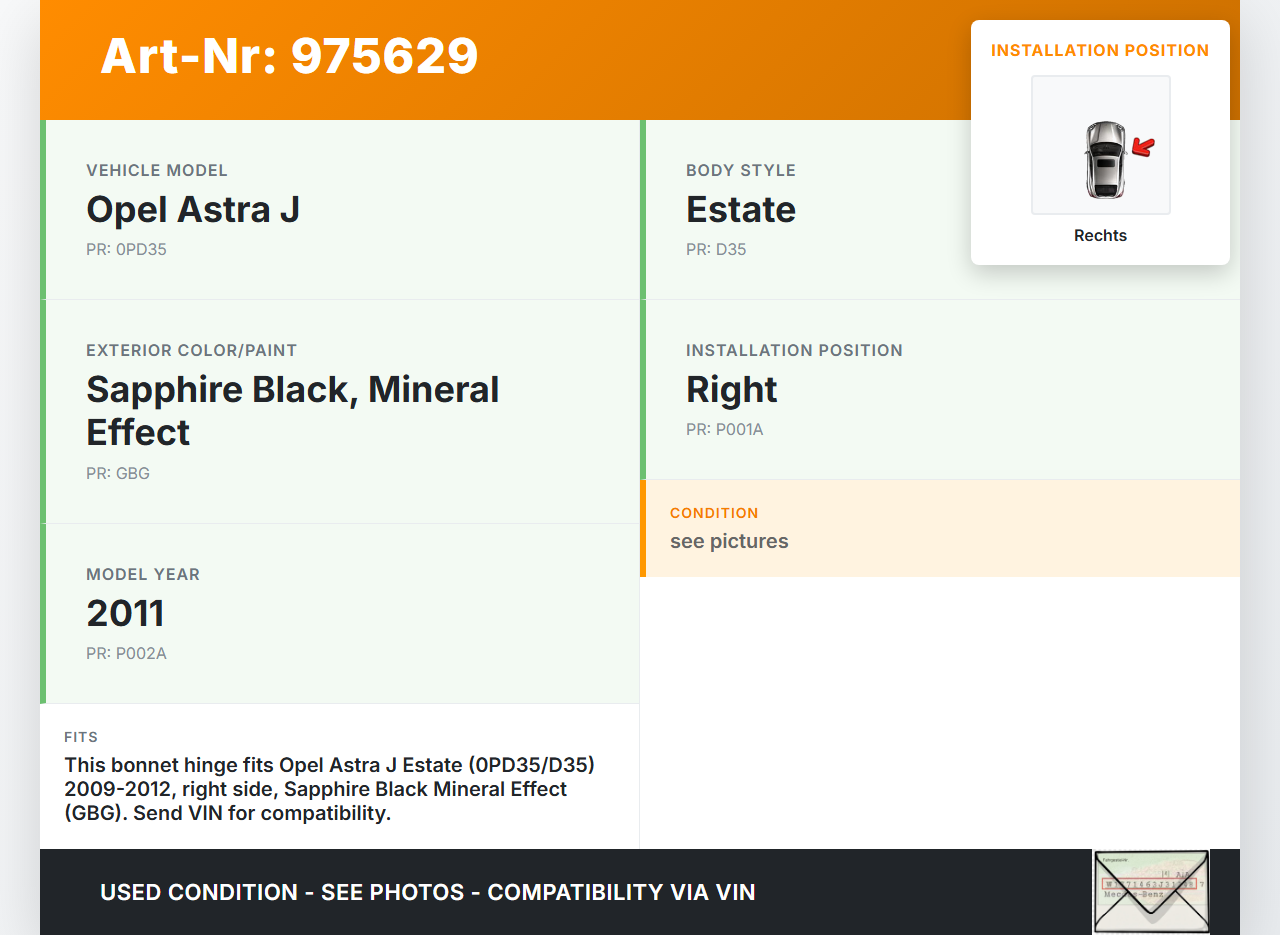
Task: Click the orange 'INSTALLATION POSITION' card title
Action: click(x=1100, y=50)
